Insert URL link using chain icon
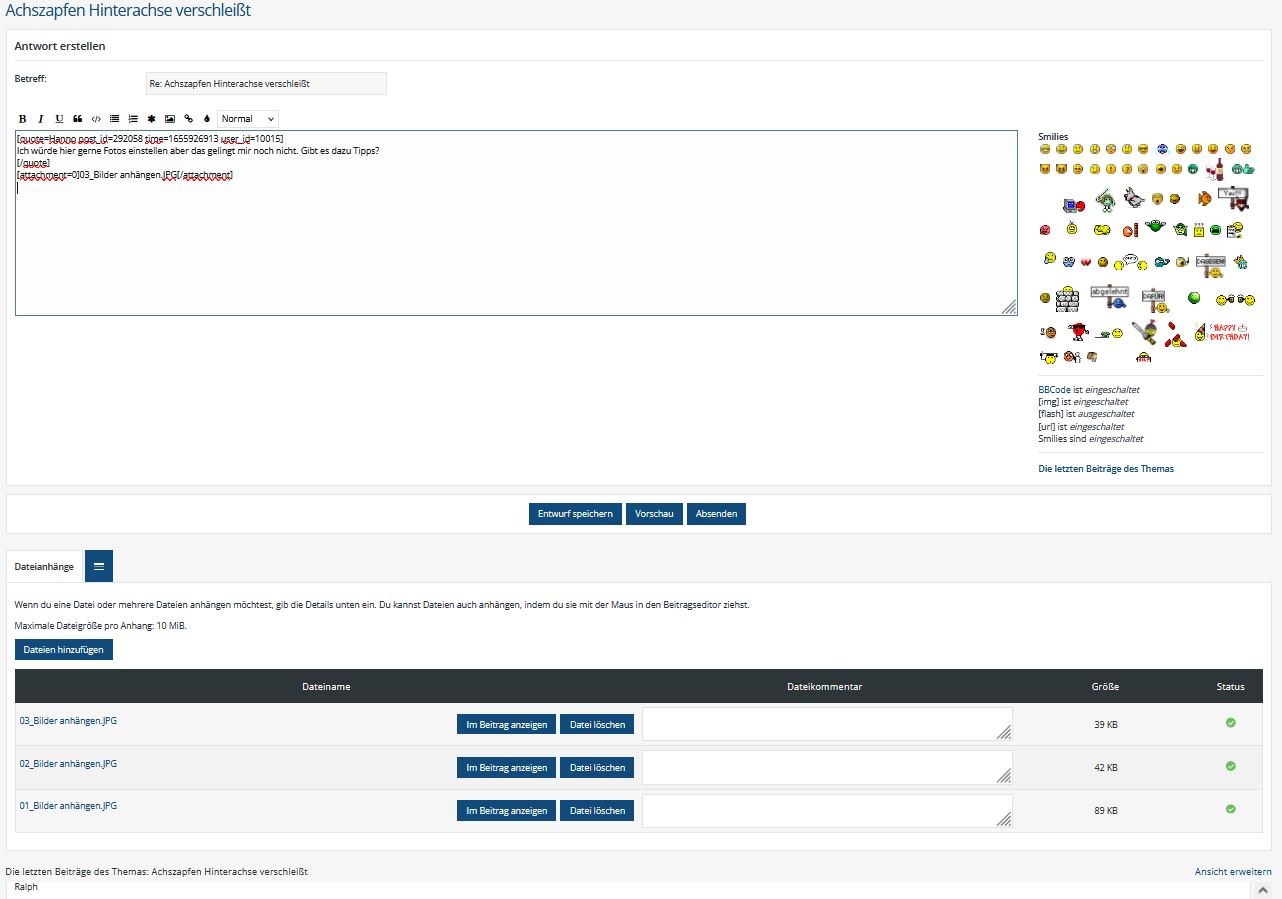The image size is (1282, 899). [188, 119]
